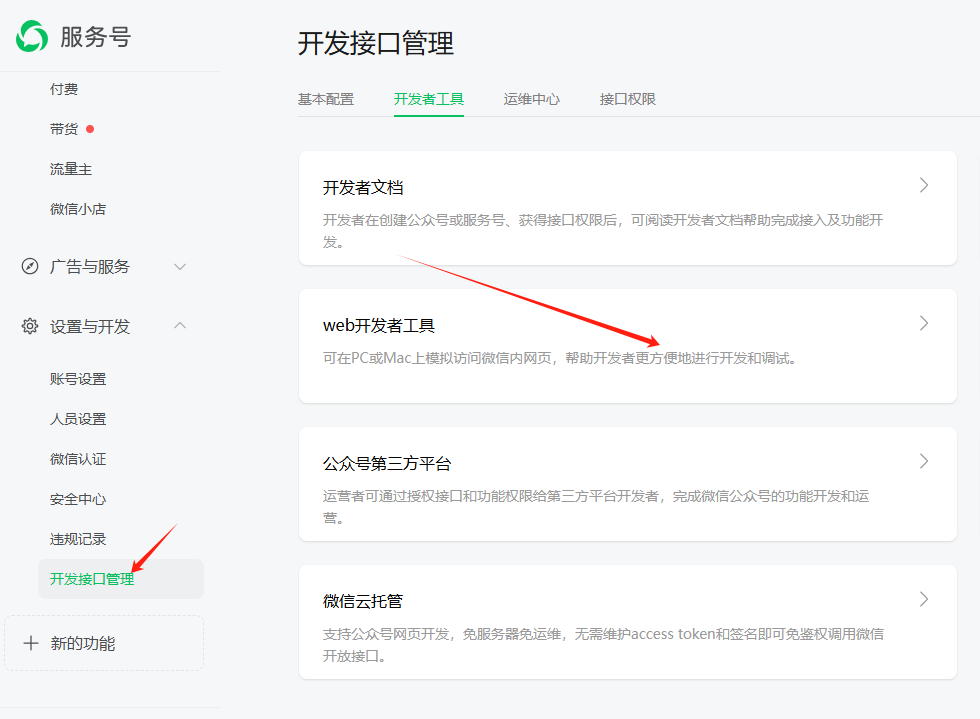The width and height of the screenshot is (980, 719).
Task: Open 带货 in the sidebar
Action: pos(64,129)
